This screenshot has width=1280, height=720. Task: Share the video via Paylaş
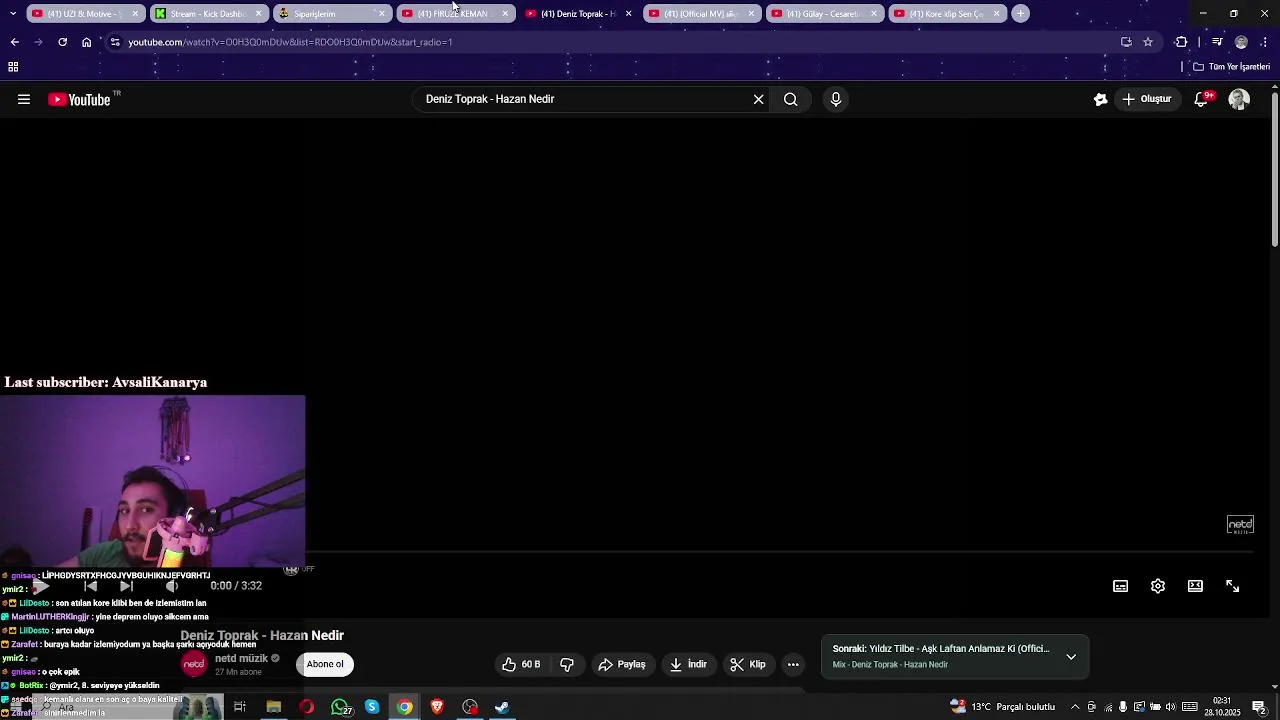tap(622, 664)
